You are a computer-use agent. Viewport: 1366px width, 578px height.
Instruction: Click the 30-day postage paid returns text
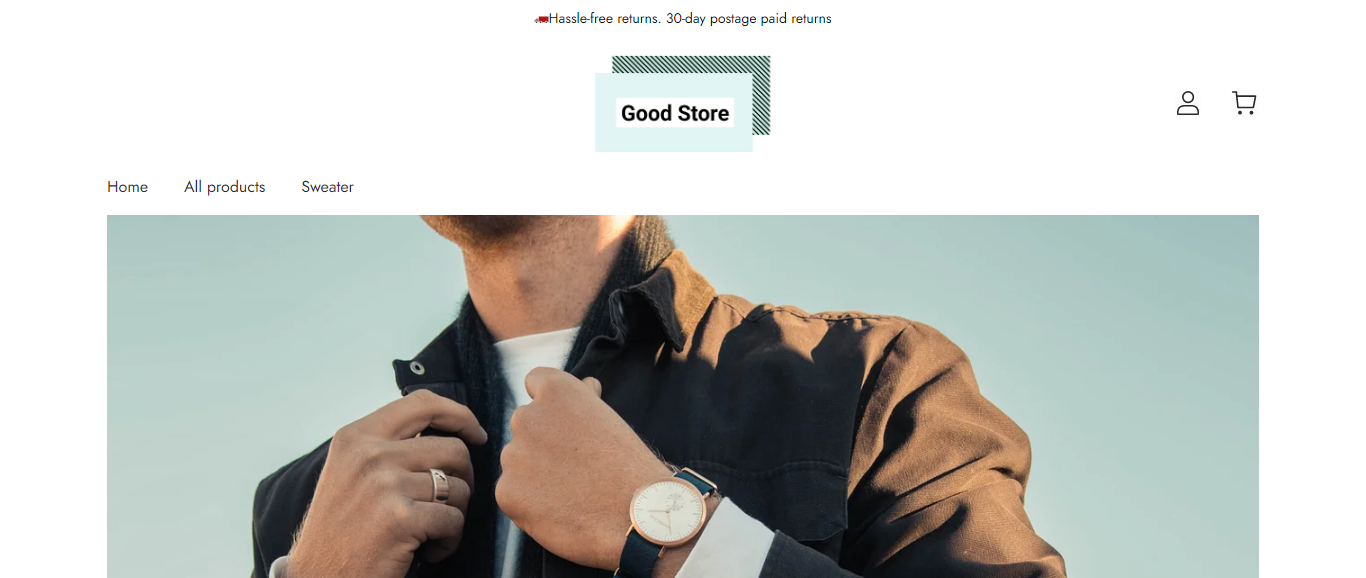pos(749,19)
